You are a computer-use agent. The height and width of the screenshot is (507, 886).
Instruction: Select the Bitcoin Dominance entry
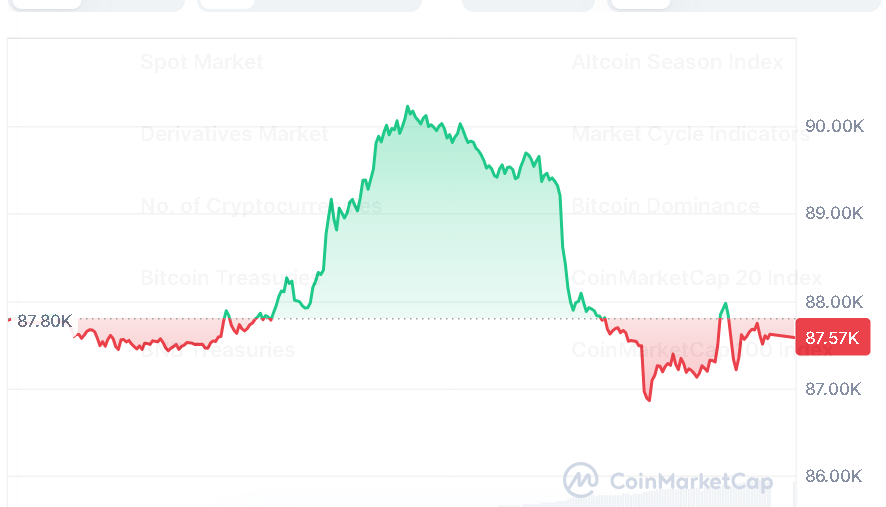click(665, 206)
